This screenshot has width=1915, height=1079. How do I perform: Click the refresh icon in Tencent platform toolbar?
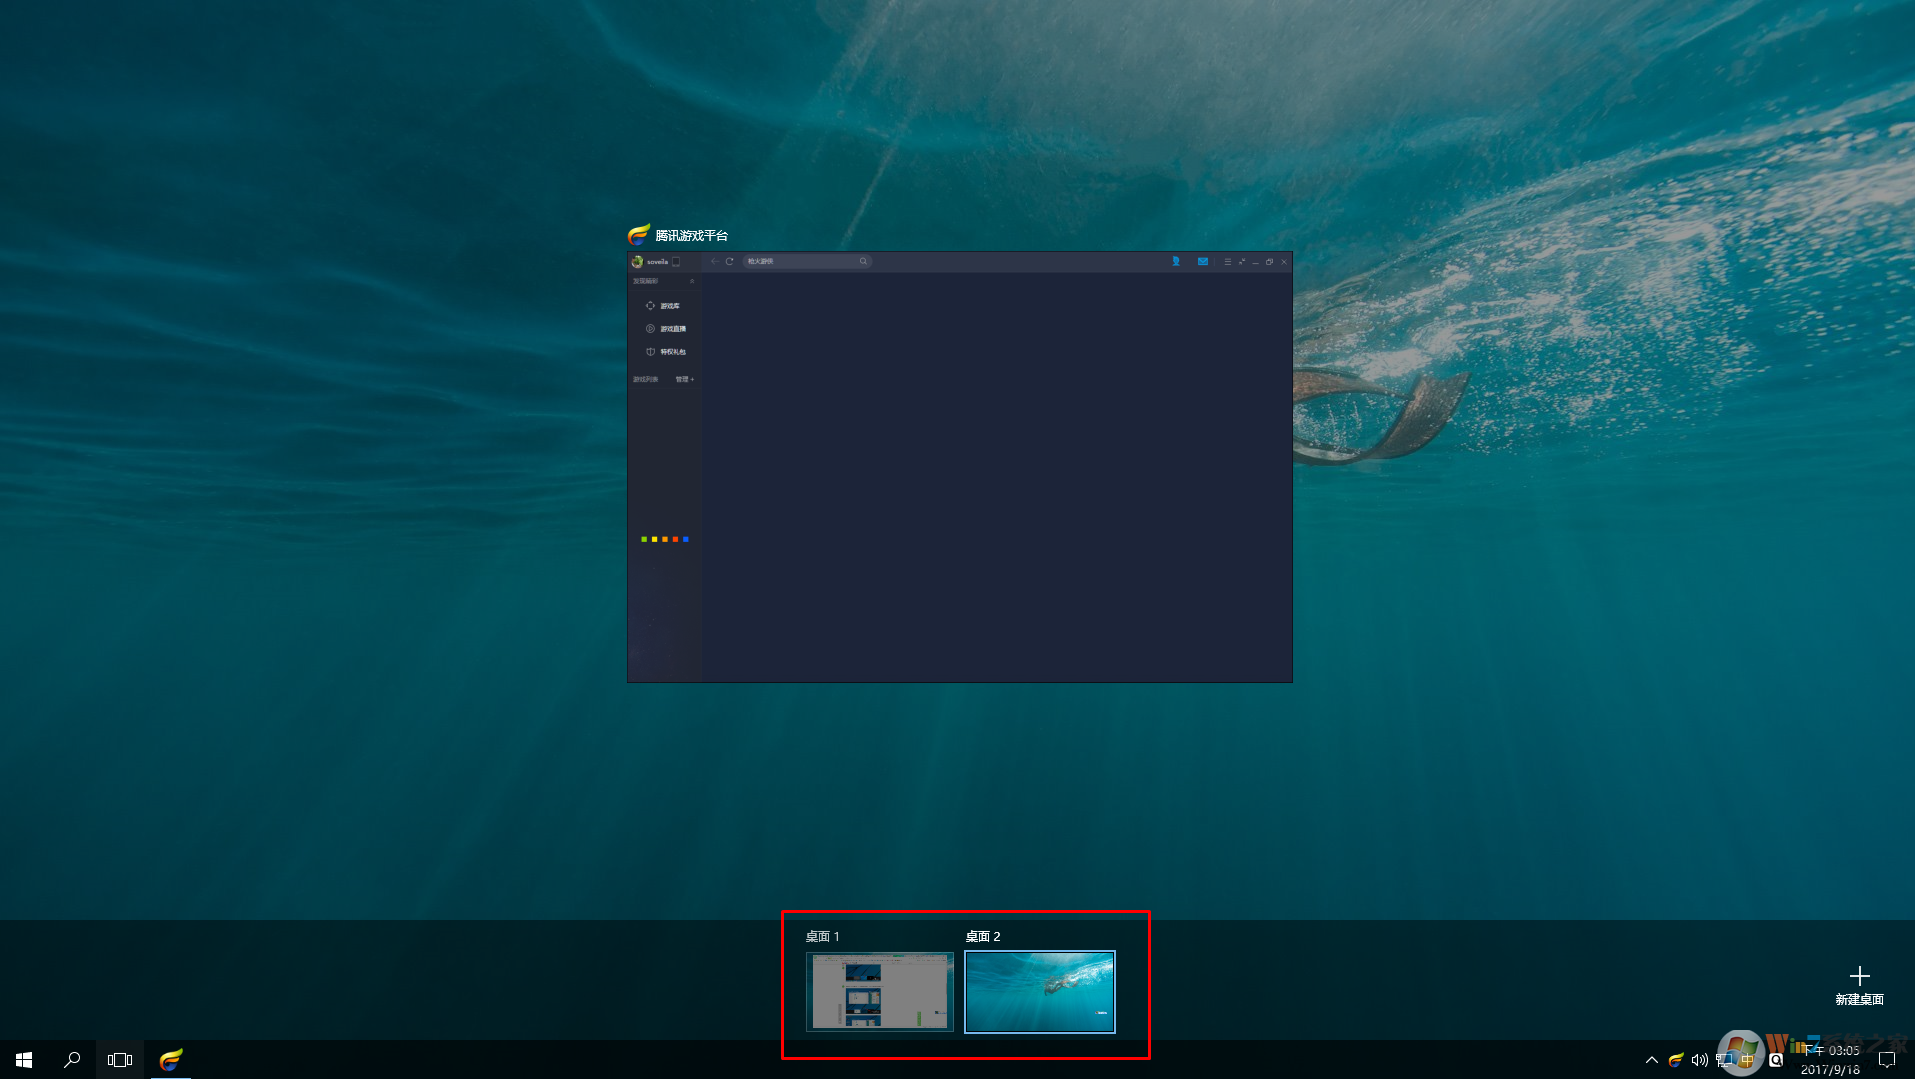point(730,262)
